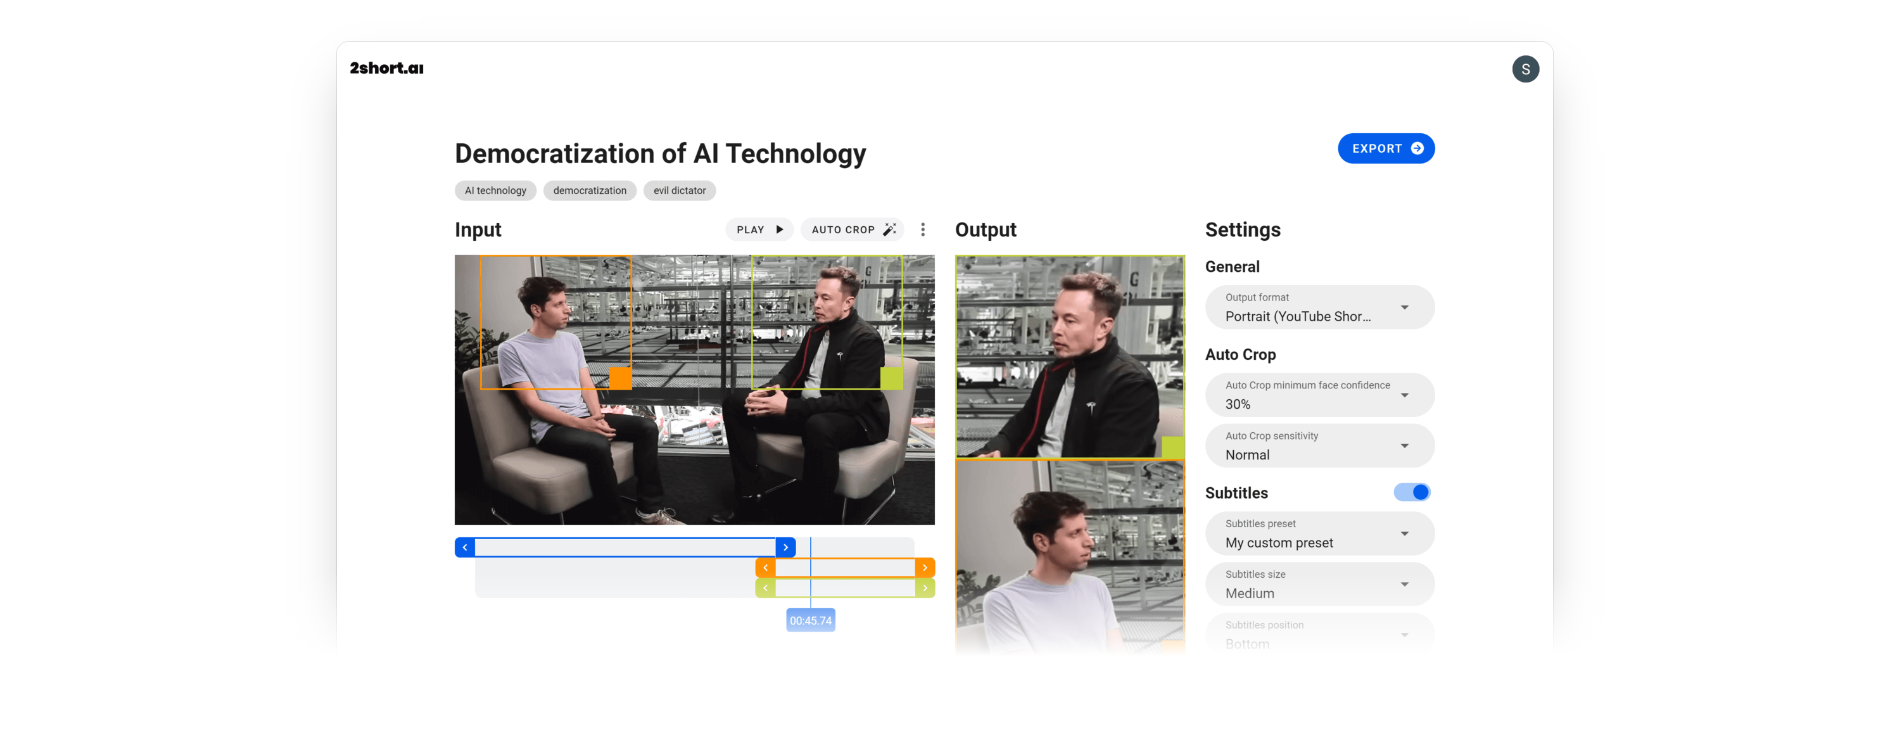The height and width of the screenshot is (749, 1897).
Task: Open the user avatar S menu
Action: click(1525, 69)
